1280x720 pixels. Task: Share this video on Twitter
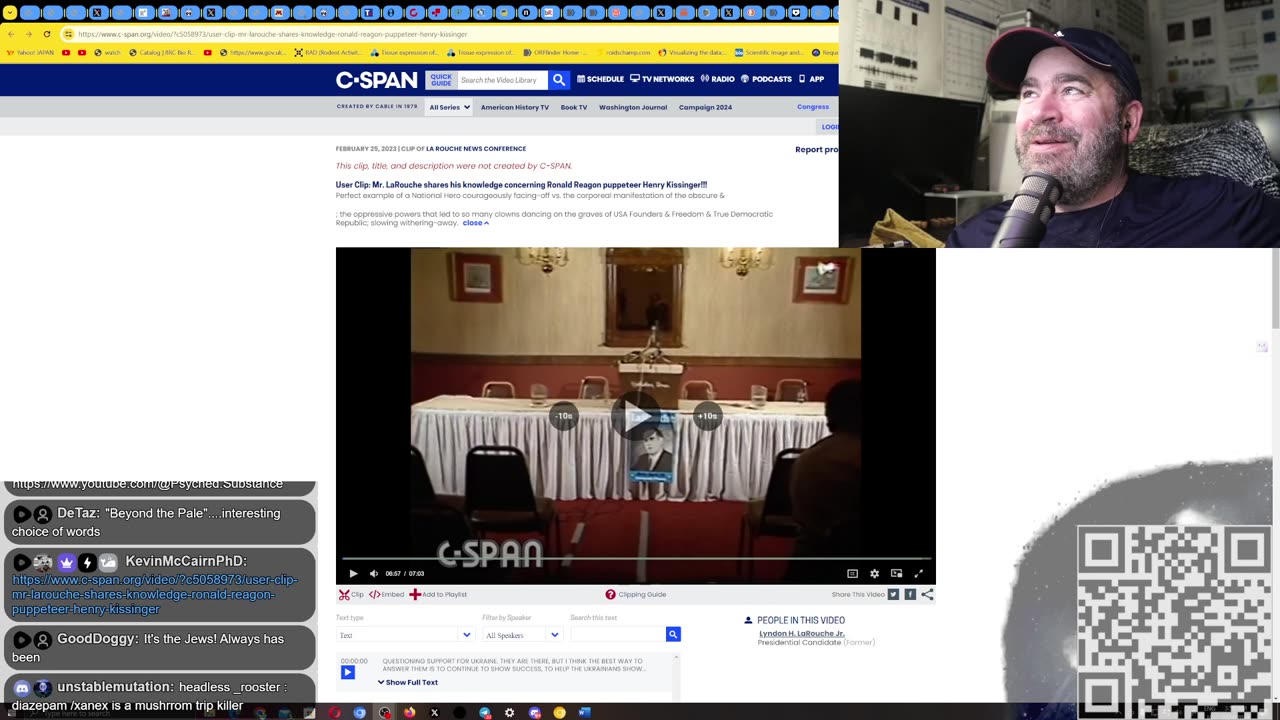pos(893,594)
